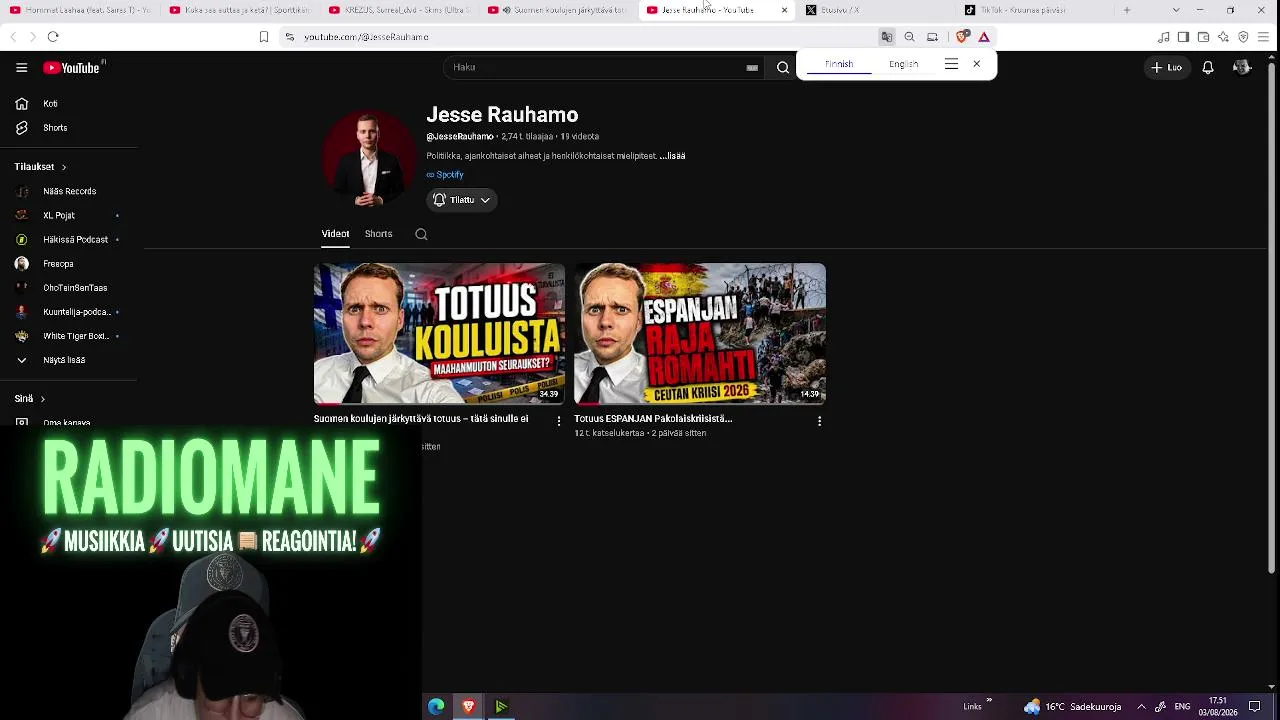Search within channel using magnifier icon
1280x720 pixels.
click(x=421, y=234)
